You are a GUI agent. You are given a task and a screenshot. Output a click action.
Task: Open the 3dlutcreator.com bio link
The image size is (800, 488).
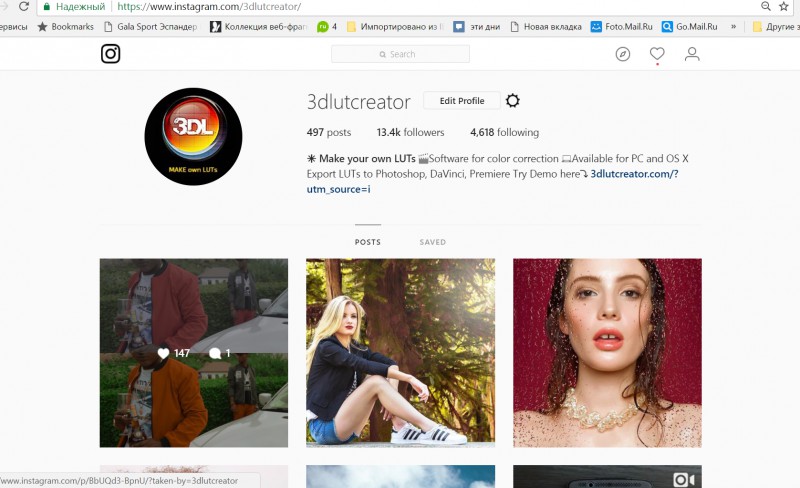[x=634, y=174]
